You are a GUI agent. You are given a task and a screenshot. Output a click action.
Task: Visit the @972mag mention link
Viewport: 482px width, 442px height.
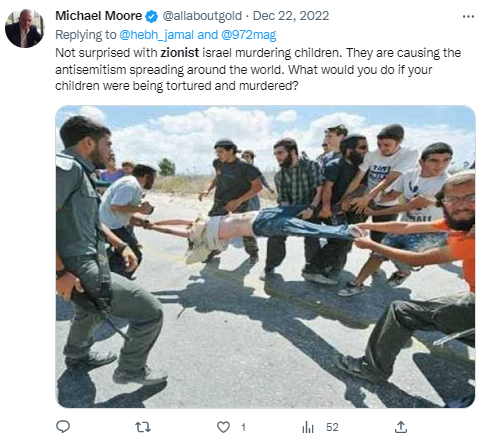249,35
